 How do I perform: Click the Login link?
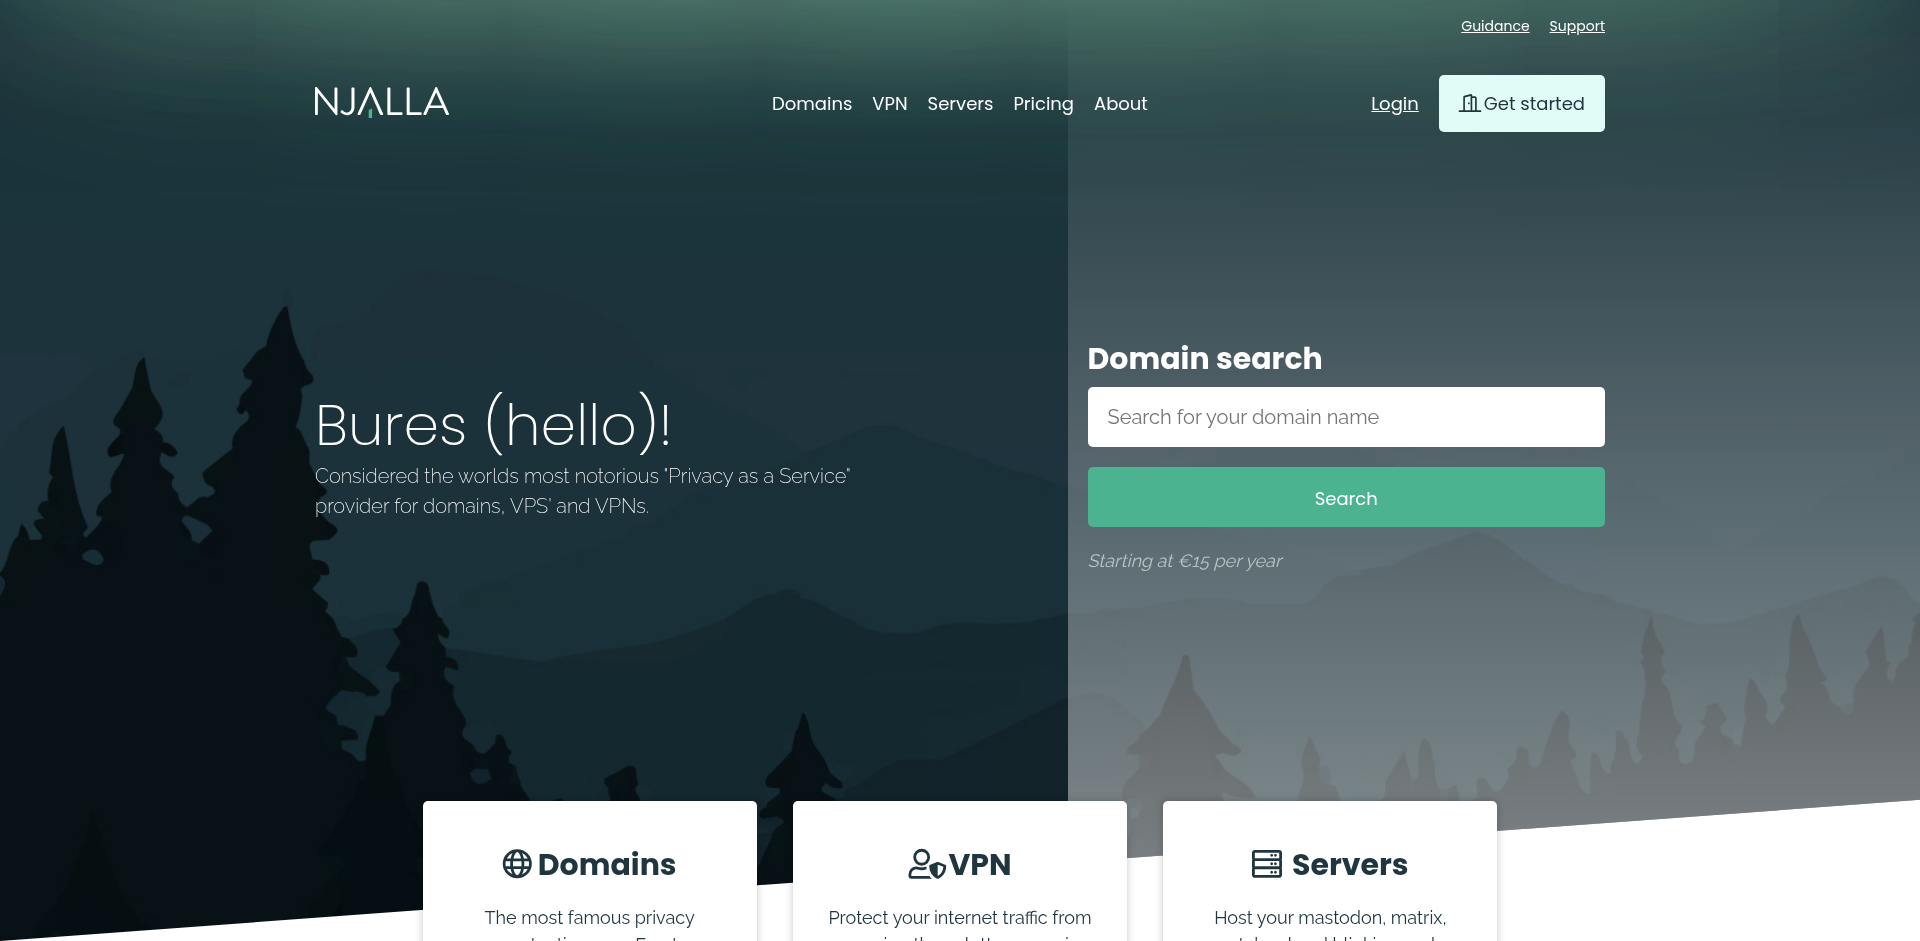point(1394,104)
